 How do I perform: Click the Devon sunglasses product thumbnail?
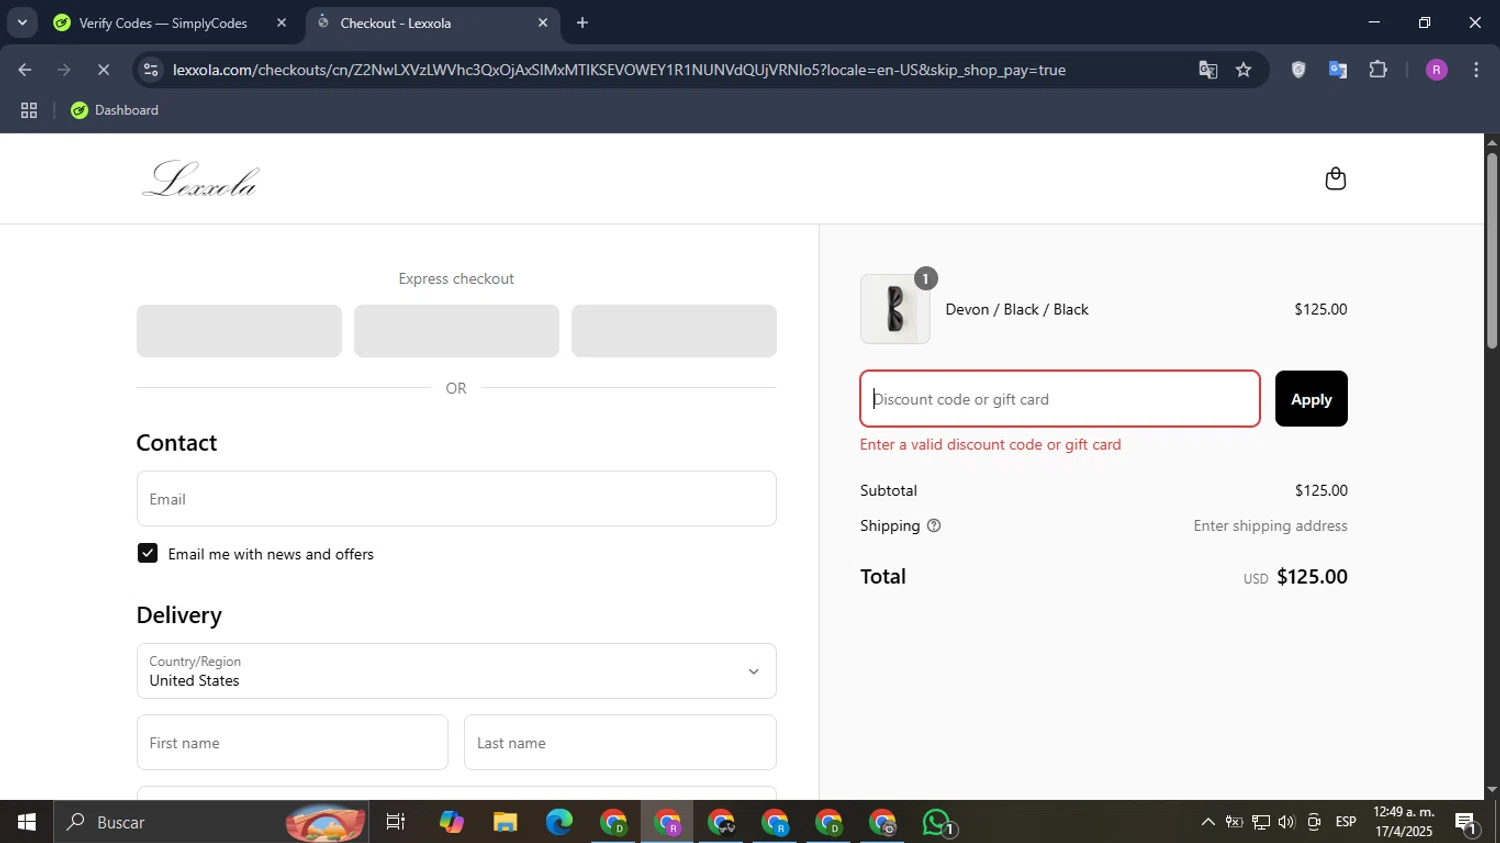pos(895,309)
